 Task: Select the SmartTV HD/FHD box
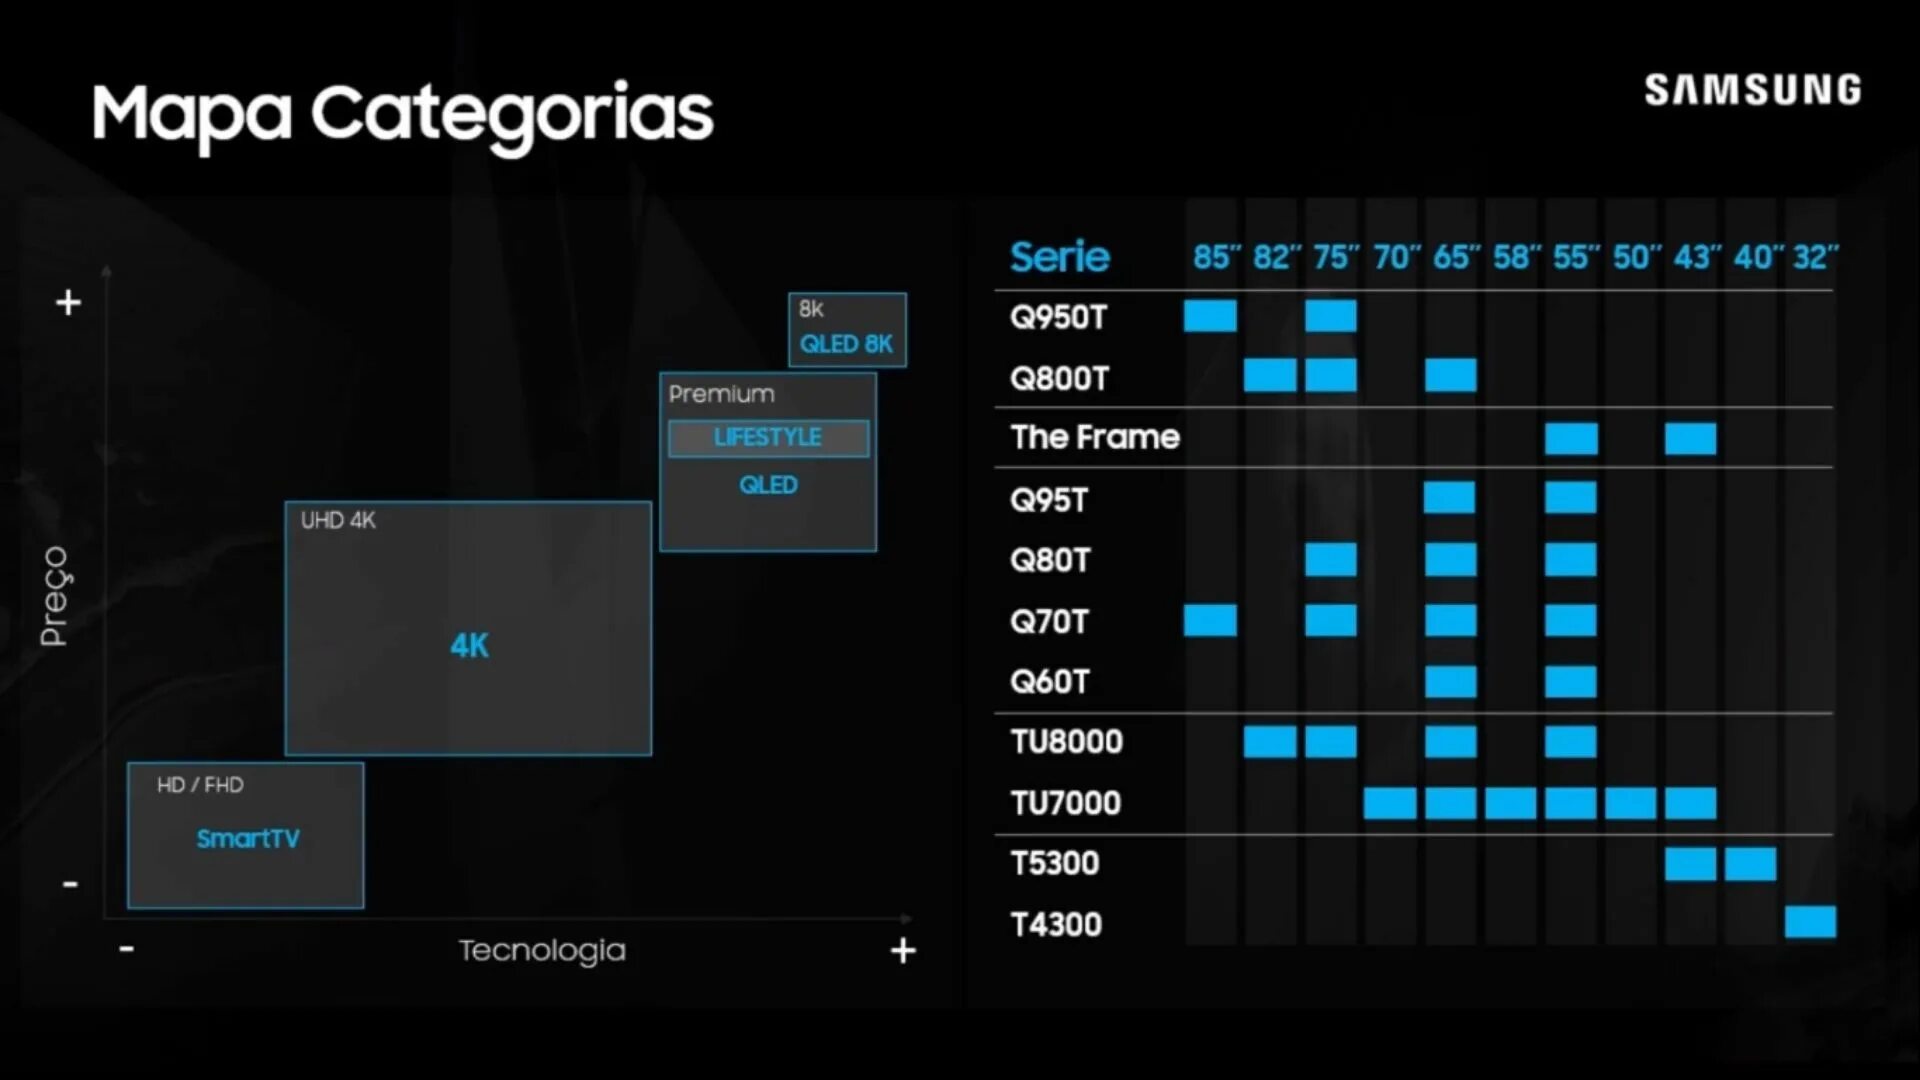point(246,836)
